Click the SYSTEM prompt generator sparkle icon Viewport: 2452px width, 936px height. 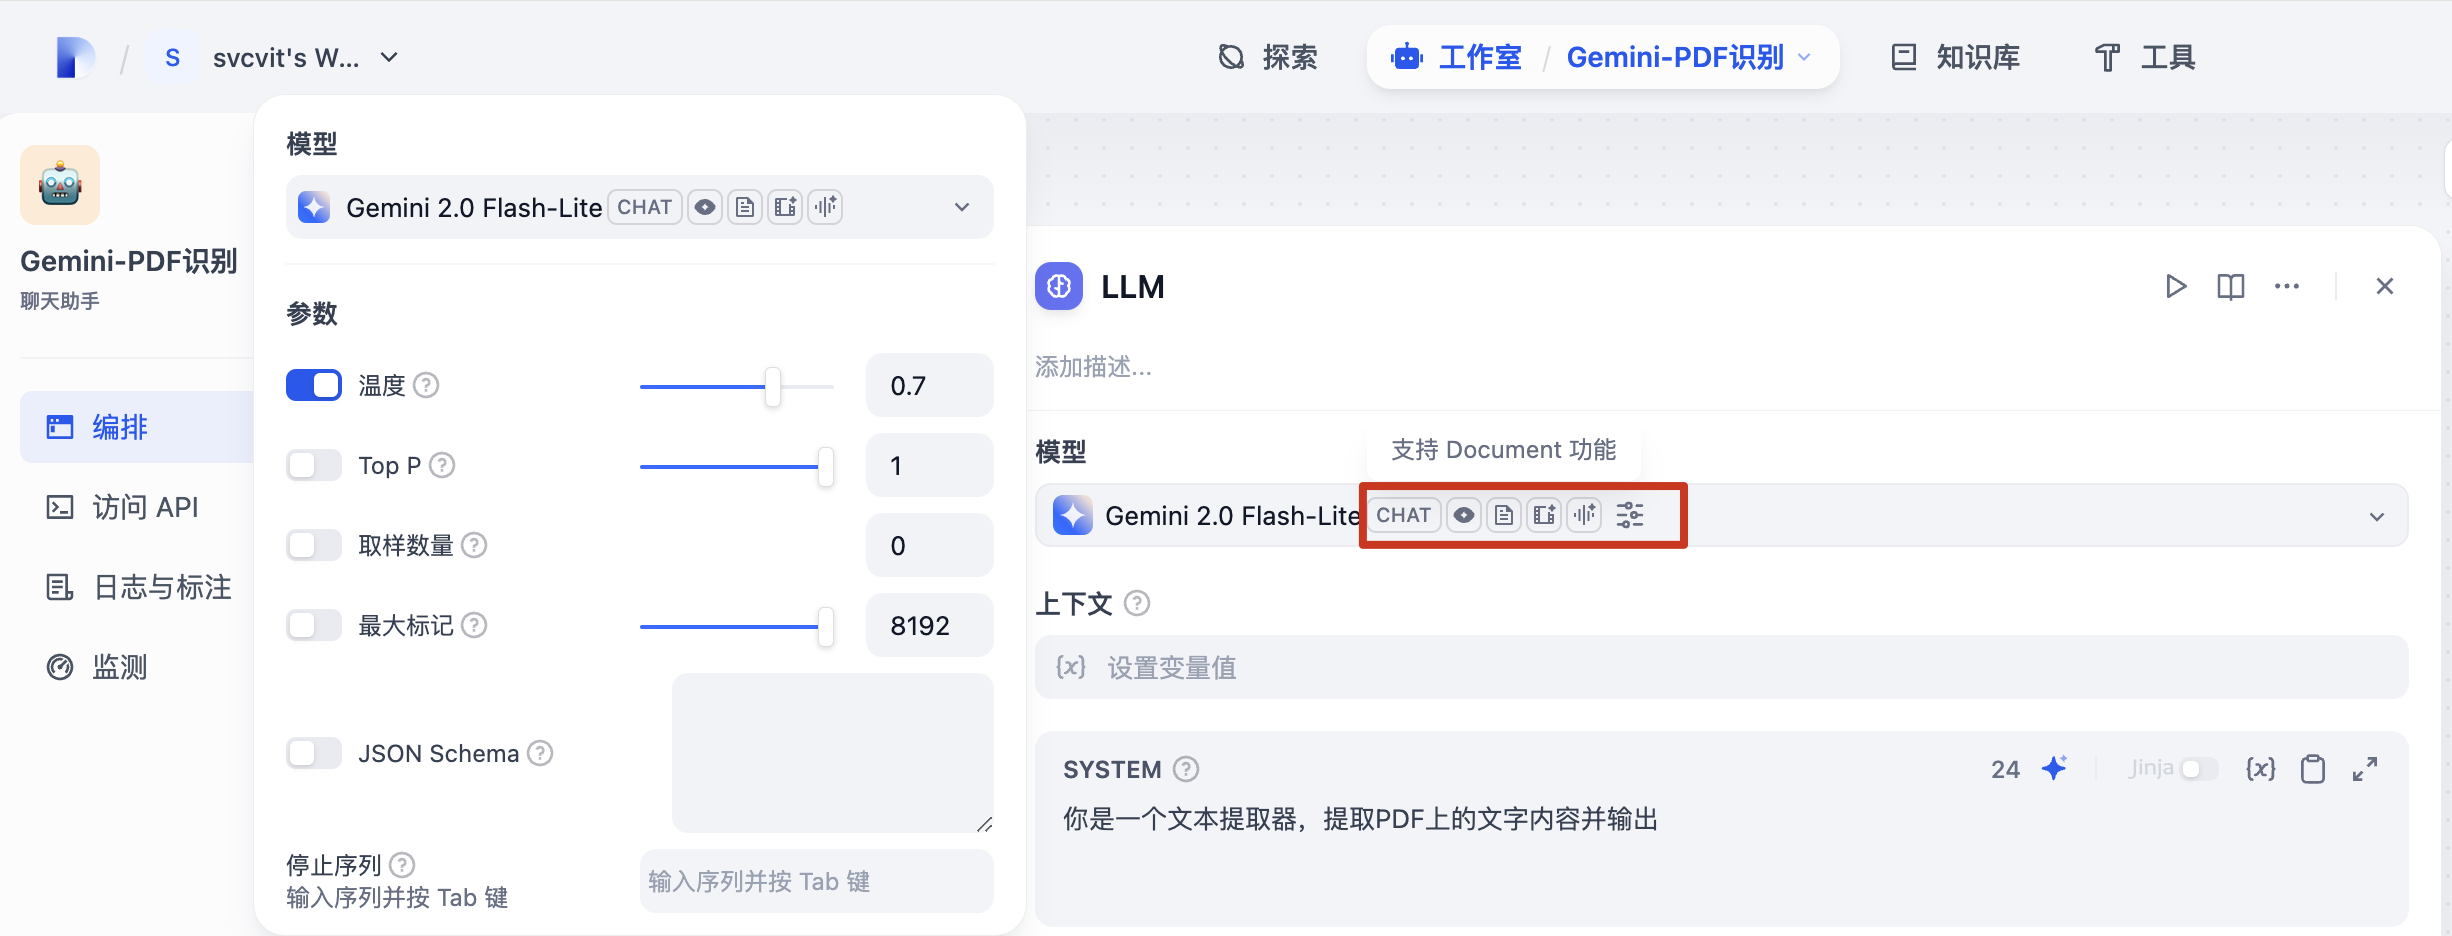2054,769
